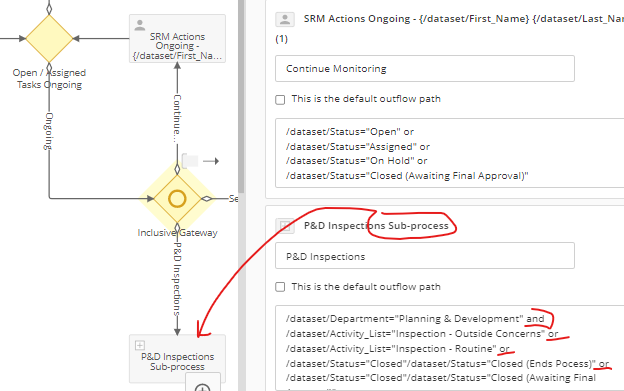Select the P&D Inspections Sub-process node
Screen dimensions: 624x391
coord(177,359)
